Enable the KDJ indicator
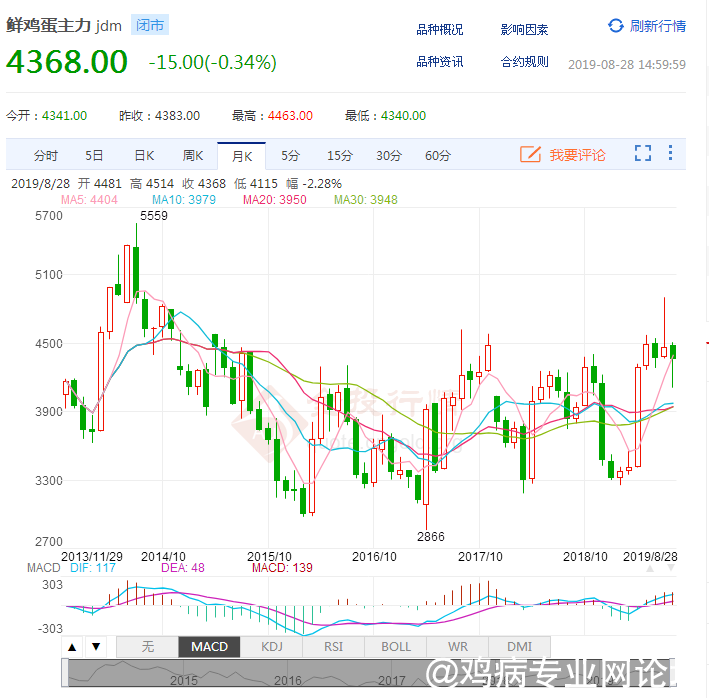The image size is (709, 698). pyautogui.click(x=272, y=647)
